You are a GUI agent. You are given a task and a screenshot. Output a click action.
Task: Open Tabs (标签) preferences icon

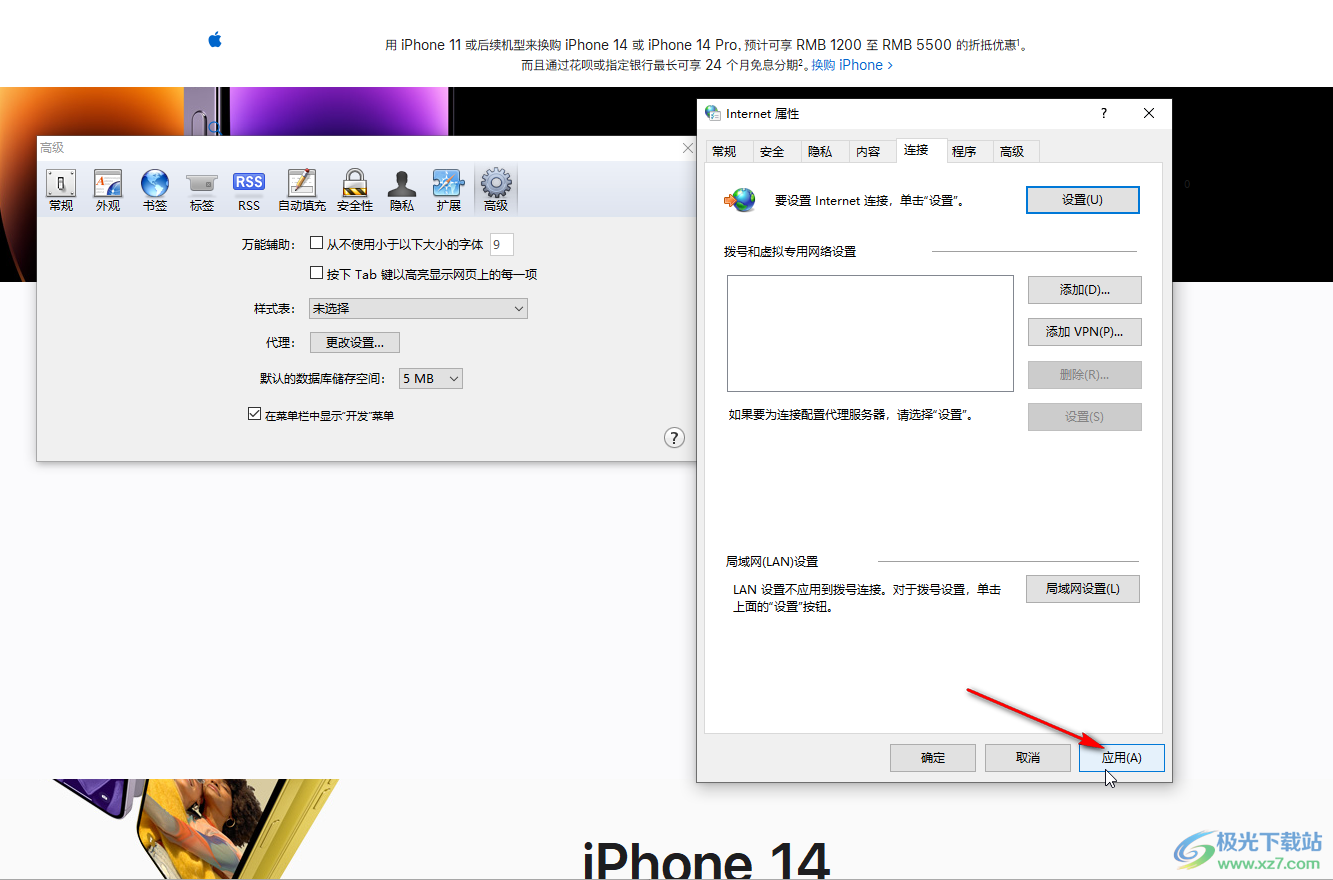point(202,190)
